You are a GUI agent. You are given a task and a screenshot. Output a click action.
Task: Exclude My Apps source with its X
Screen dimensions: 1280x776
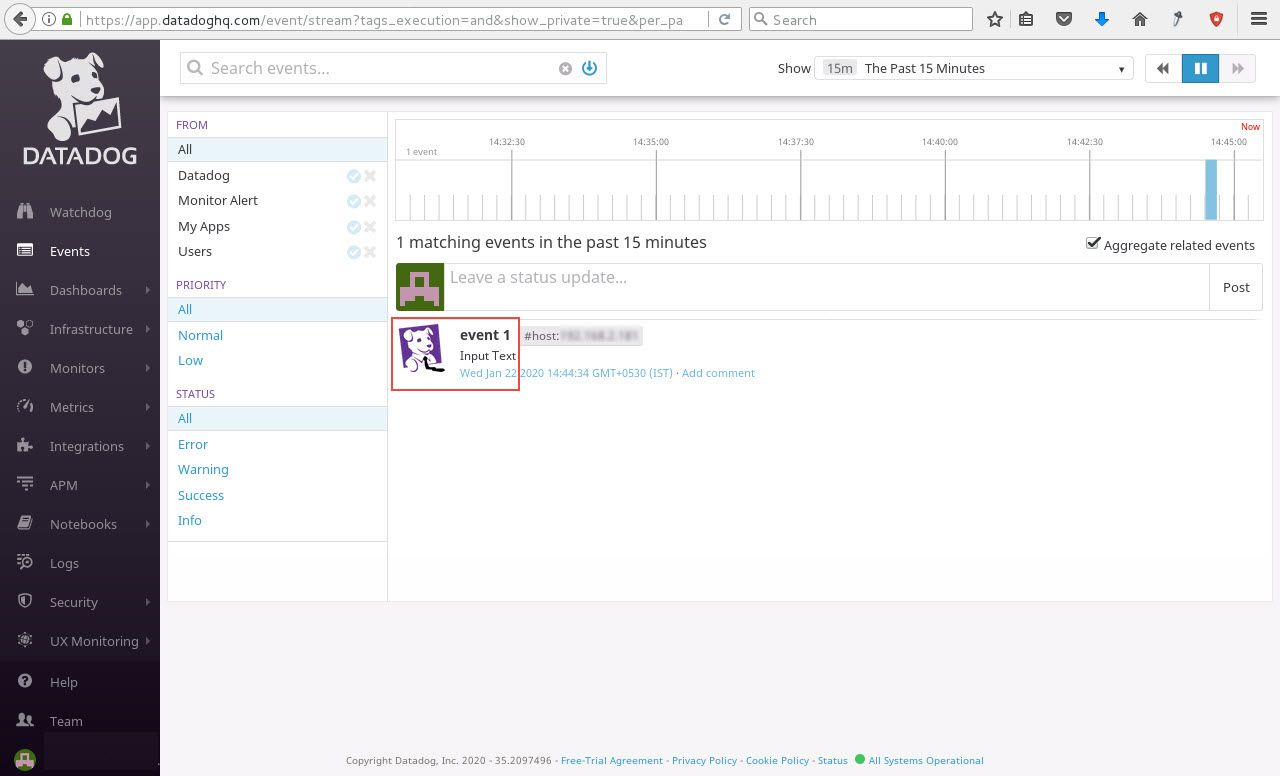(x=370, y=227)
